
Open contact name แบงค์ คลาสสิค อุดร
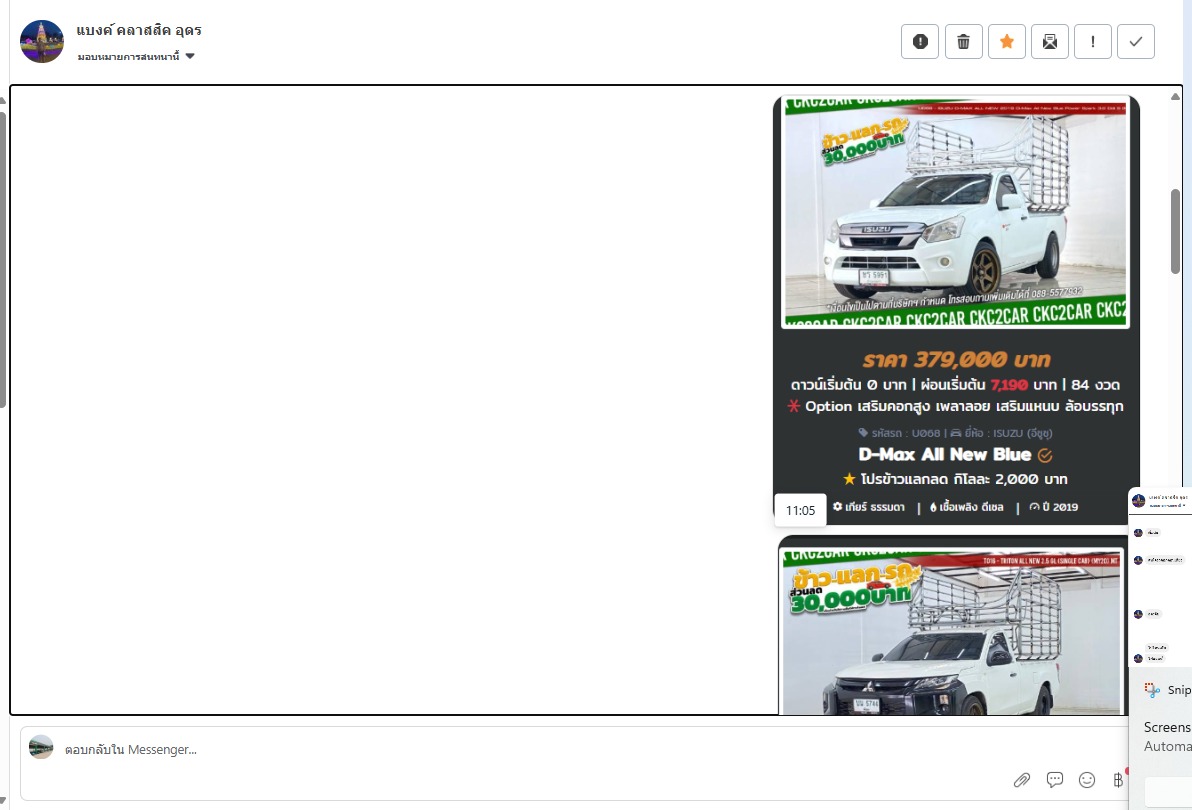point(139,30)
